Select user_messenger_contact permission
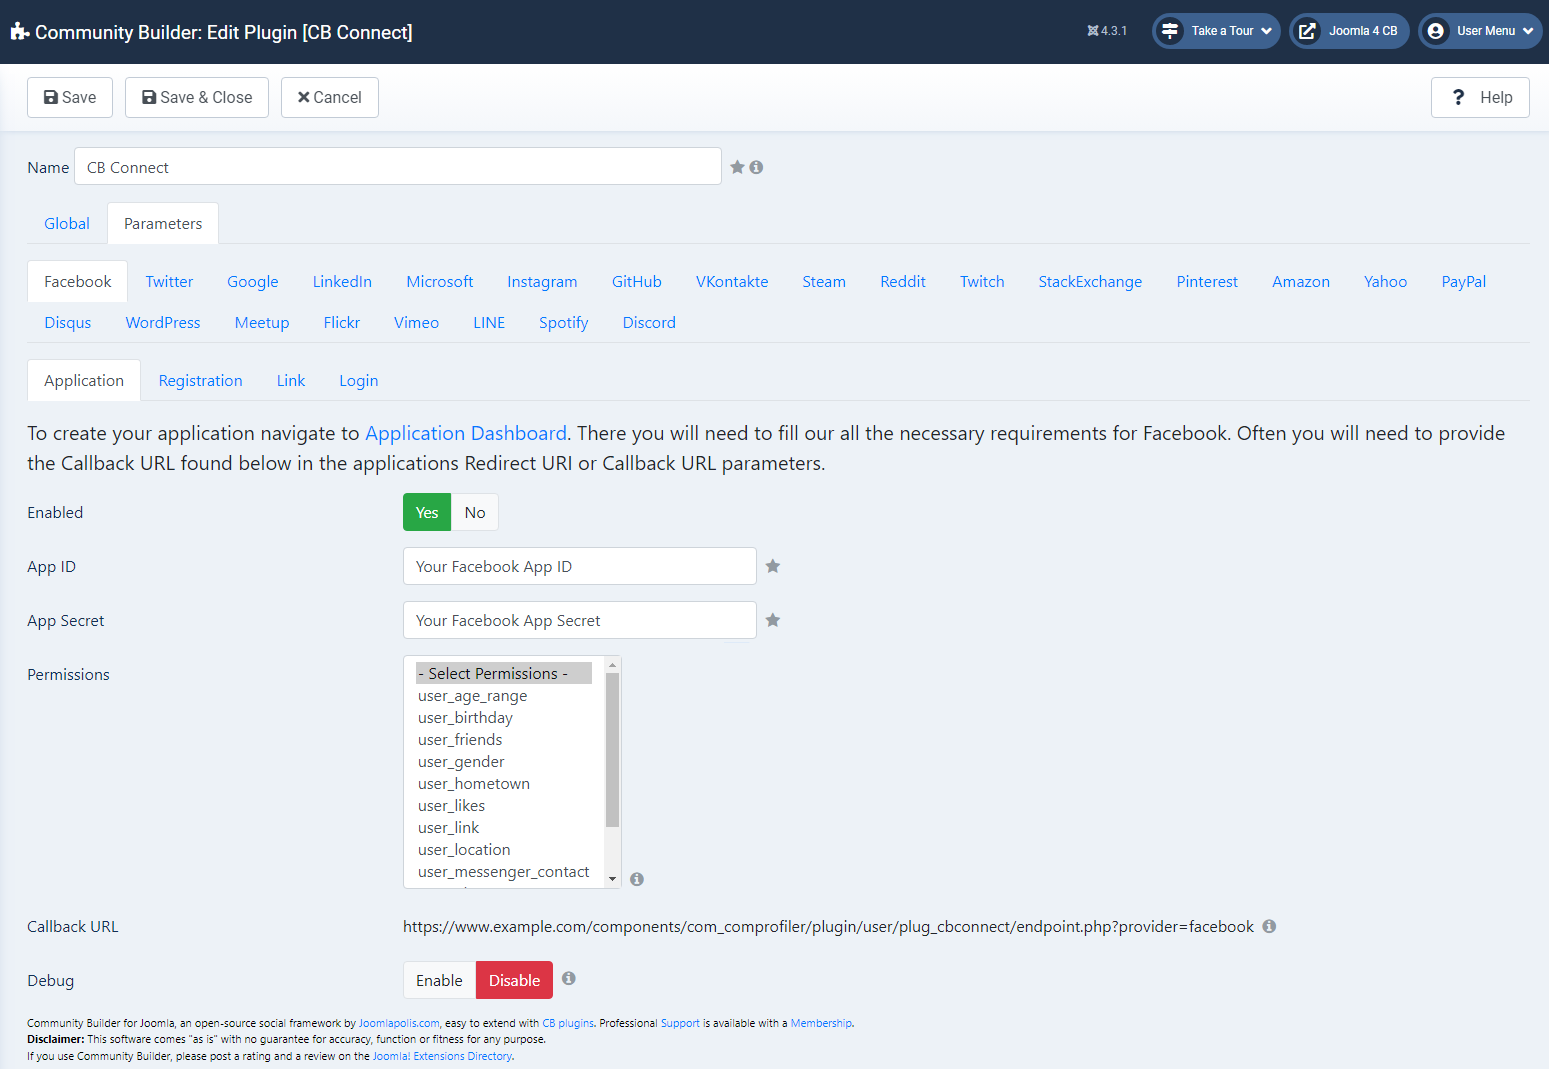This screenshot has width=1549, height=1069. pos(504,871)
